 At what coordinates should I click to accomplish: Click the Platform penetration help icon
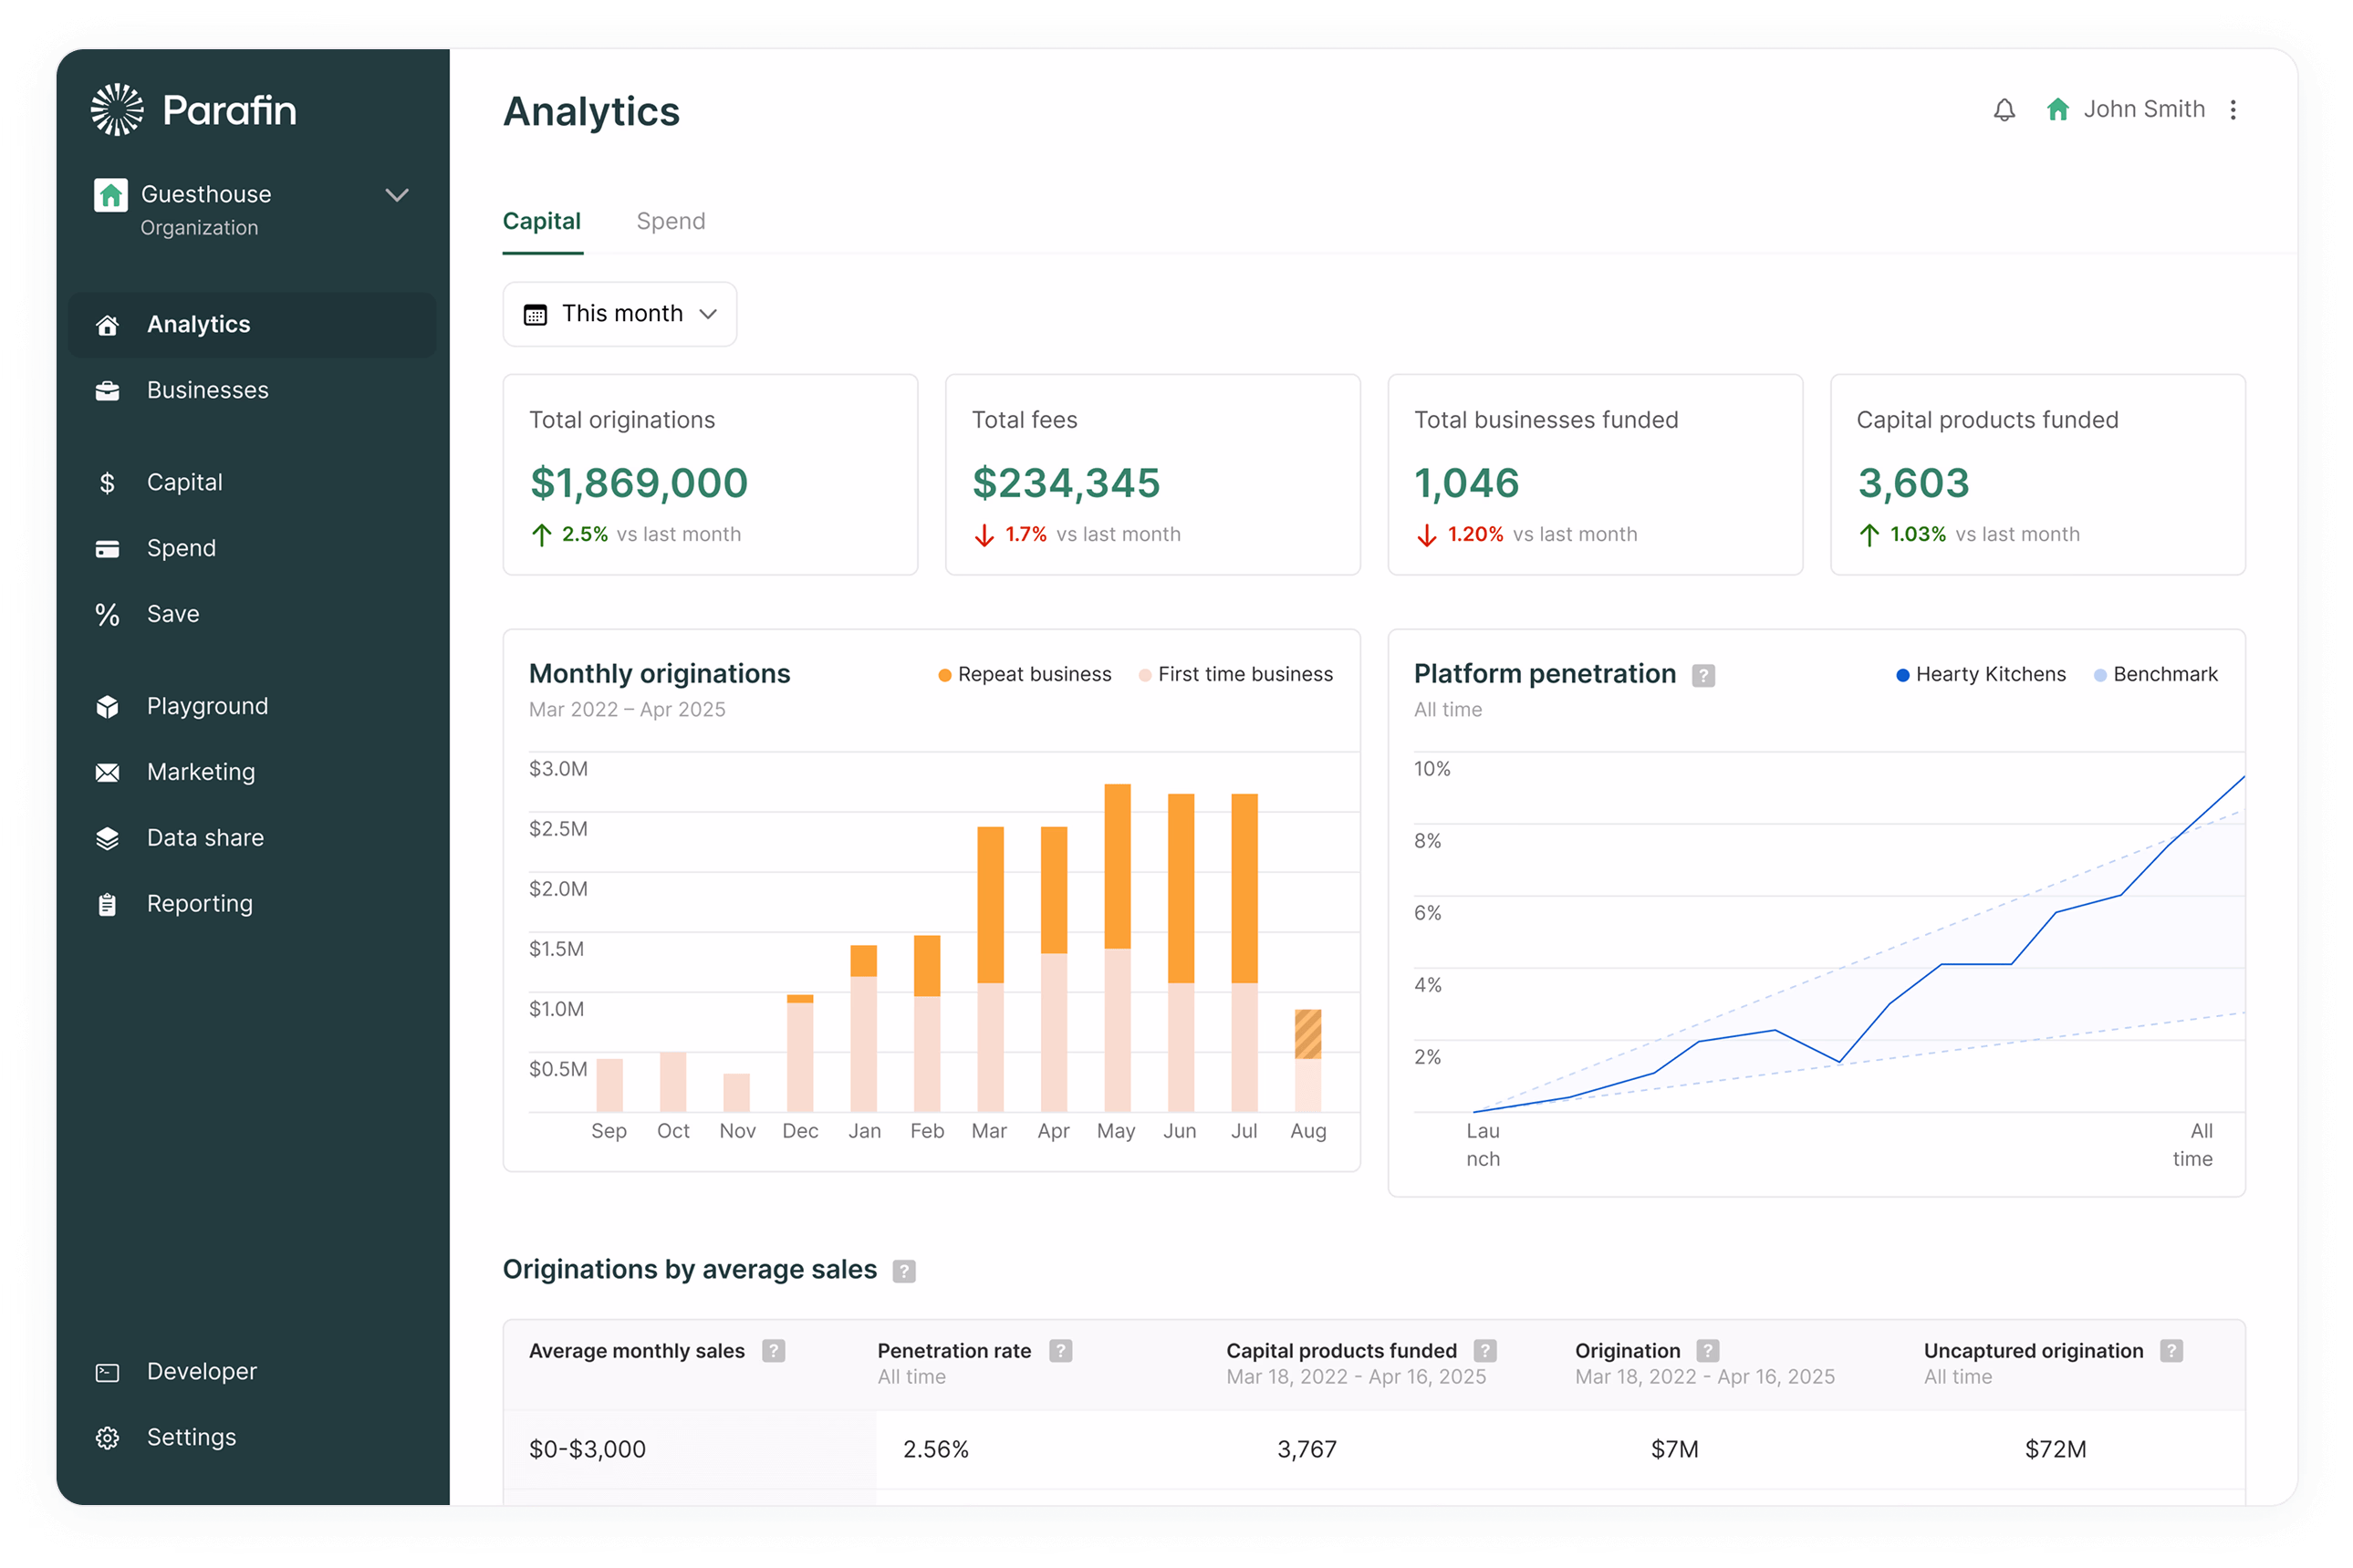coord(1703,676)
